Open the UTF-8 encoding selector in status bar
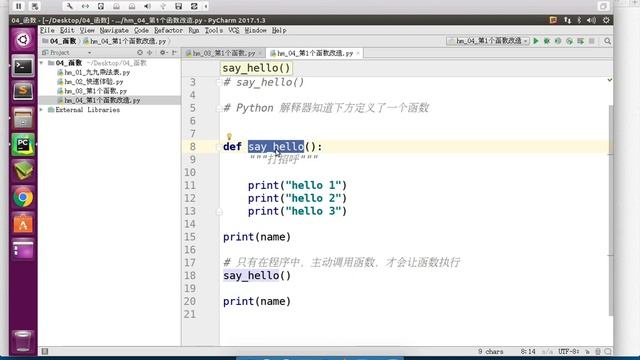This screenshot has height=360, width=640. click(x=568, y=351)
